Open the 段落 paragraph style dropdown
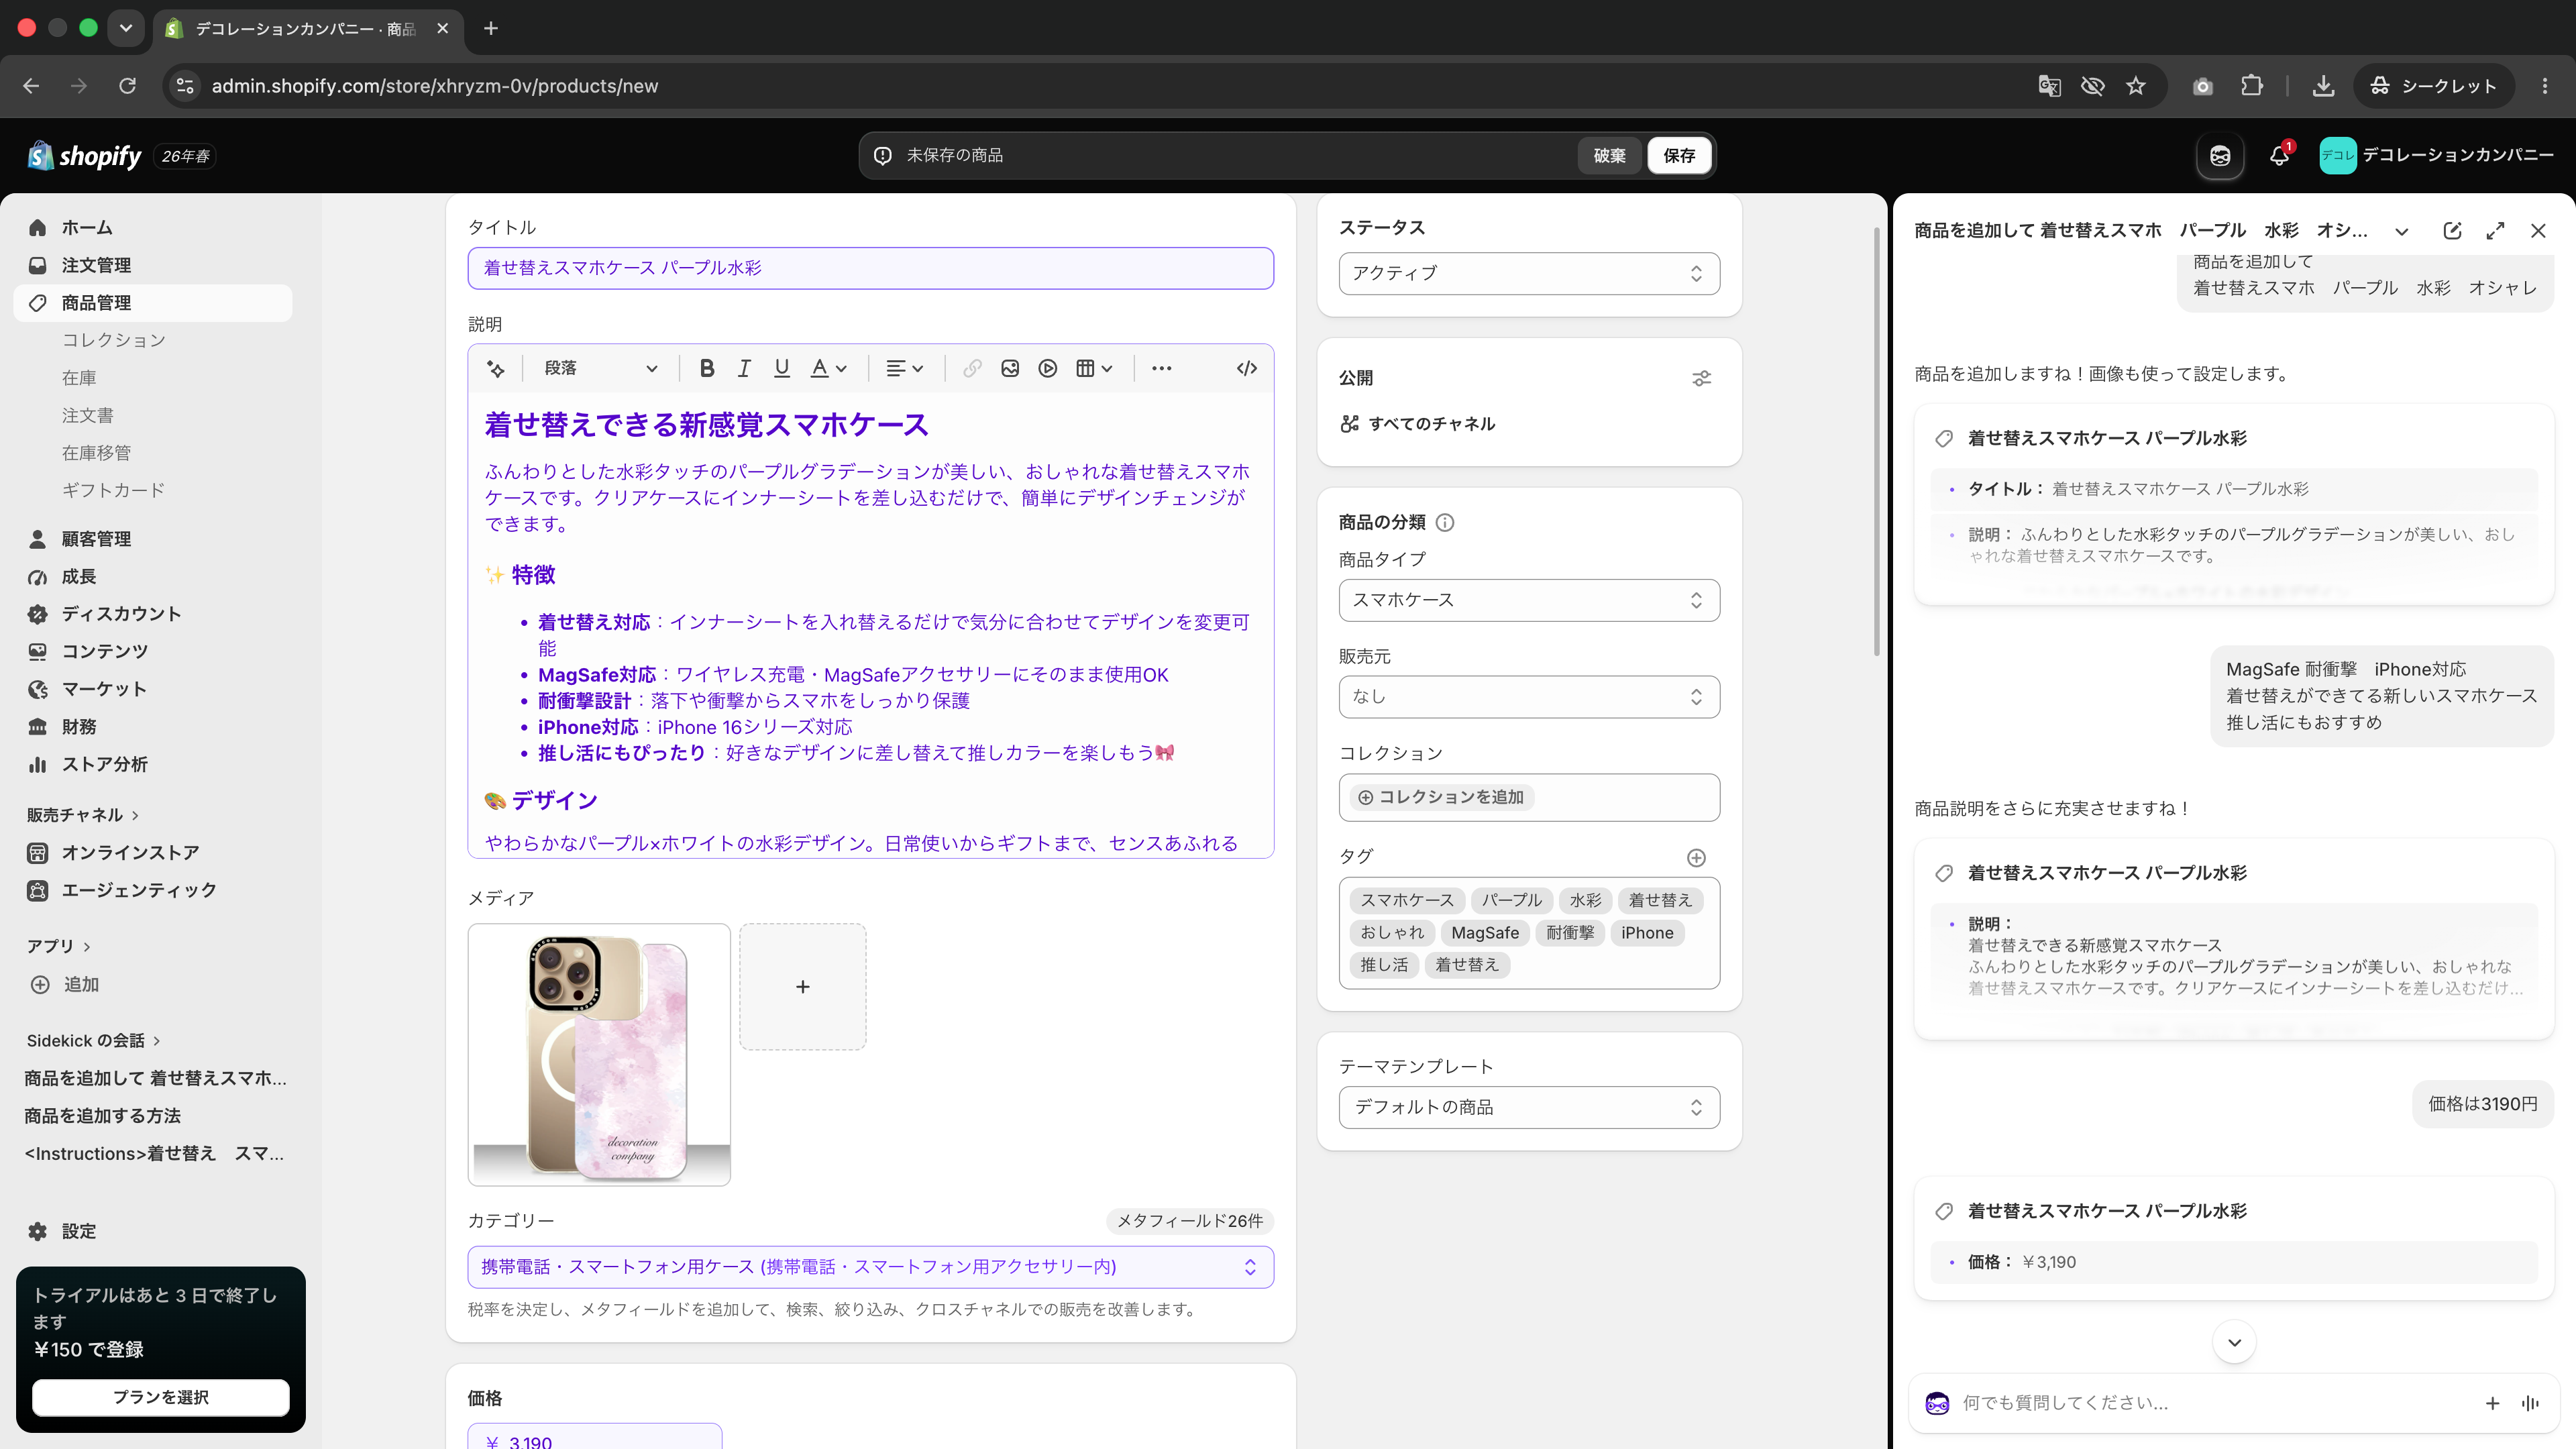The width and height of the screenshot is (2576, 1449). [x=600, y=368]
